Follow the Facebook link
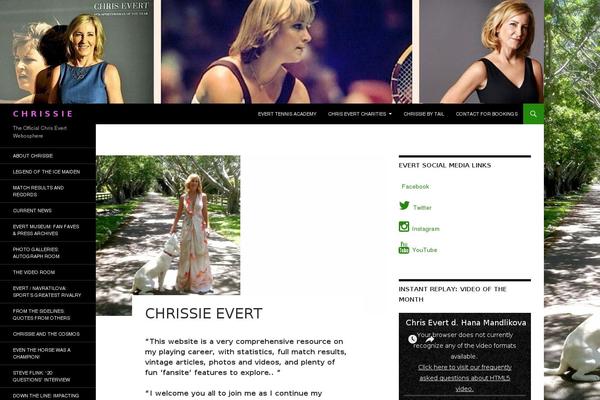Screen dimensions: 600x400 tap(415, 186)
